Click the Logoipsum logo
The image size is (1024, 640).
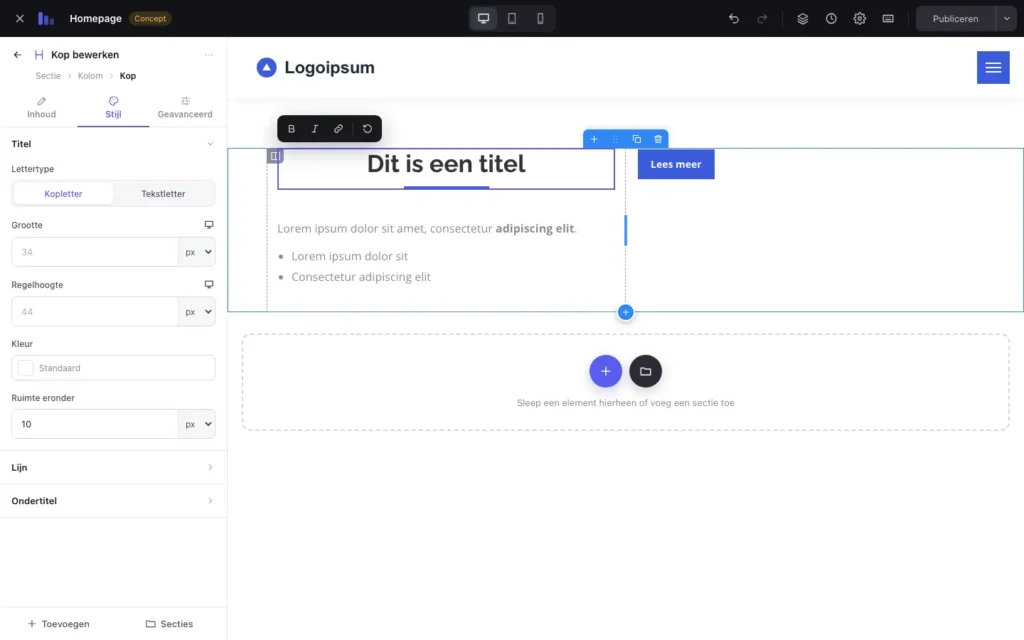pyautogui.click(x=315, y=68)
